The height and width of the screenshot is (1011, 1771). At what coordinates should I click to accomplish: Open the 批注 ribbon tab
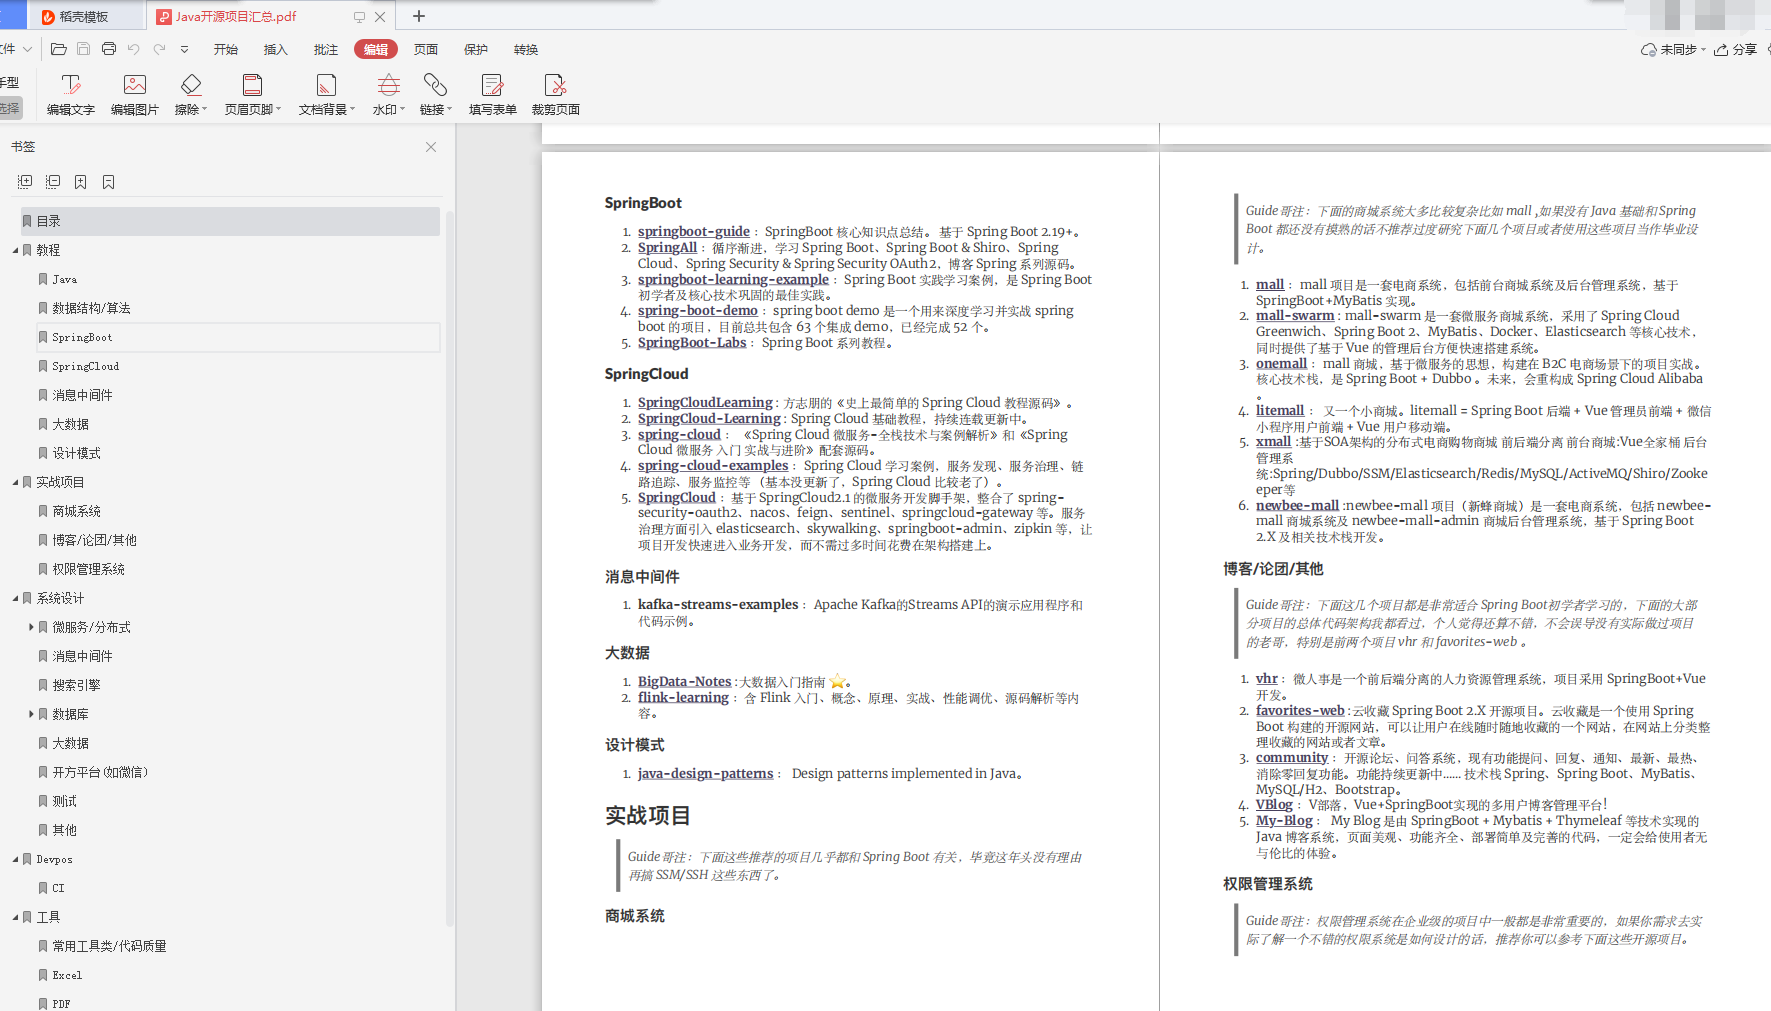[326, 50]
